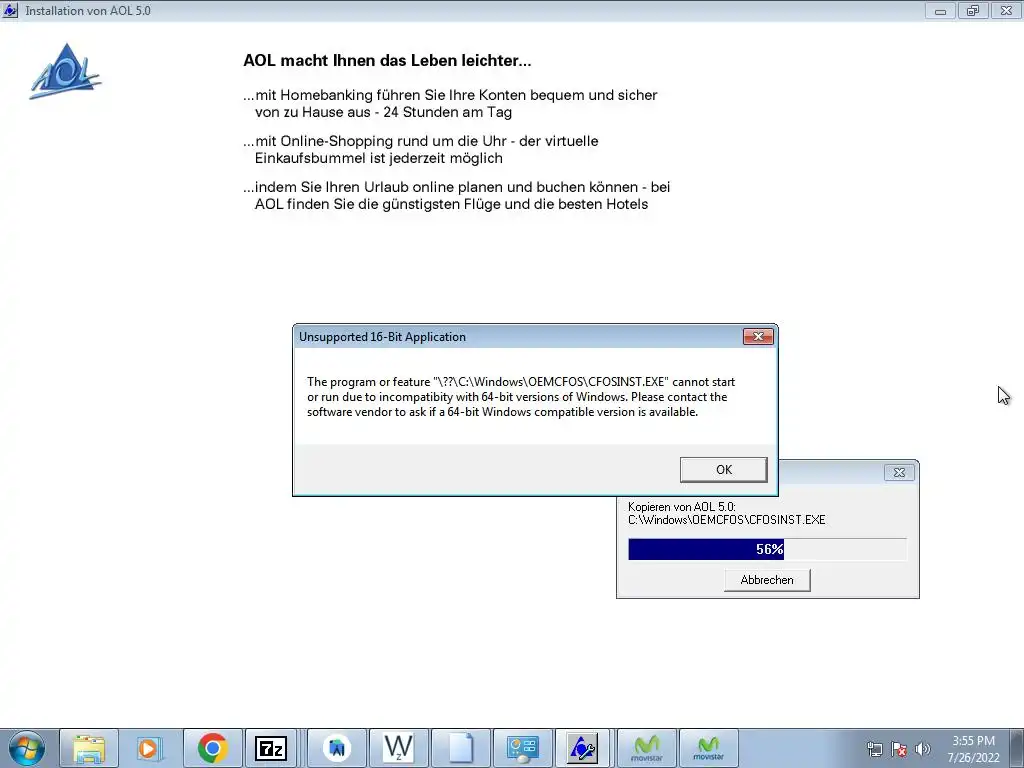The height and width of the screenshot is (768, 1024).
Task: Click the 'Kopieren von AOL 5.0:' label
Action: [x=682, y=507]
